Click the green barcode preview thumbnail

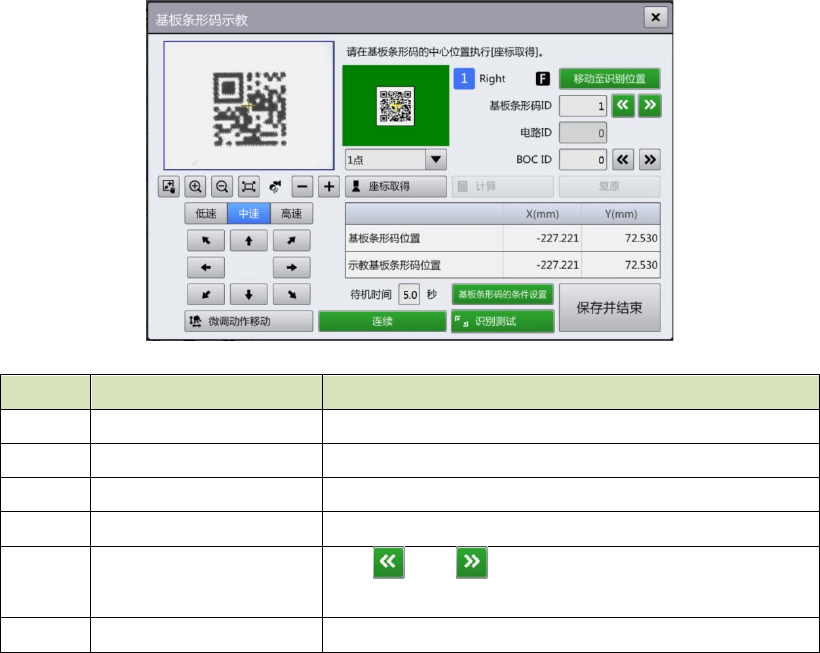(396, 106)
